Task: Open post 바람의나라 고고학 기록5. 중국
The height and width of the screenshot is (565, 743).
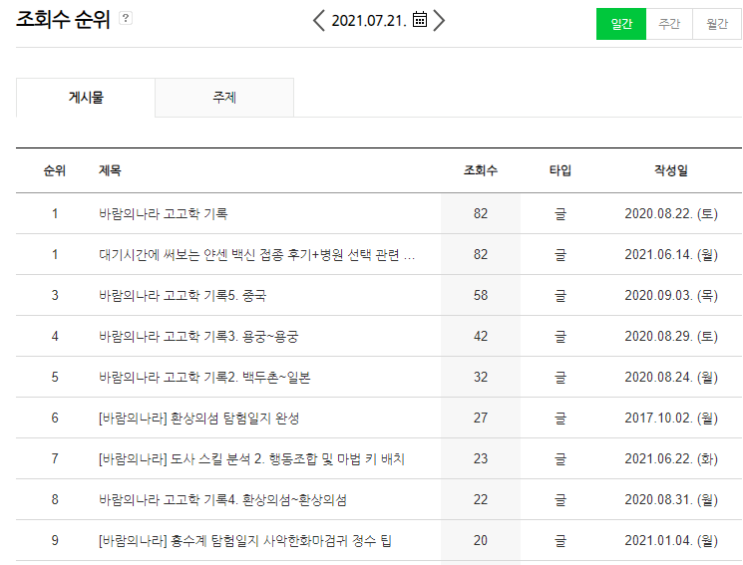Action: coord(182,296)
